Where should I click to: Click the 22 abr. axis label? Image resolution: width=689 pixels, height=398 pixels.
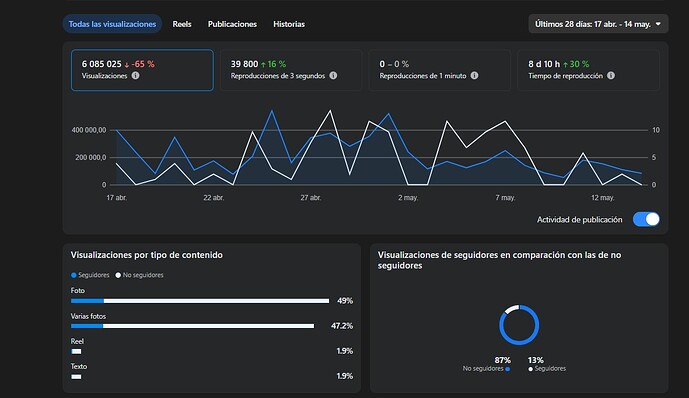pyautogui.click(x=214, y=198)
